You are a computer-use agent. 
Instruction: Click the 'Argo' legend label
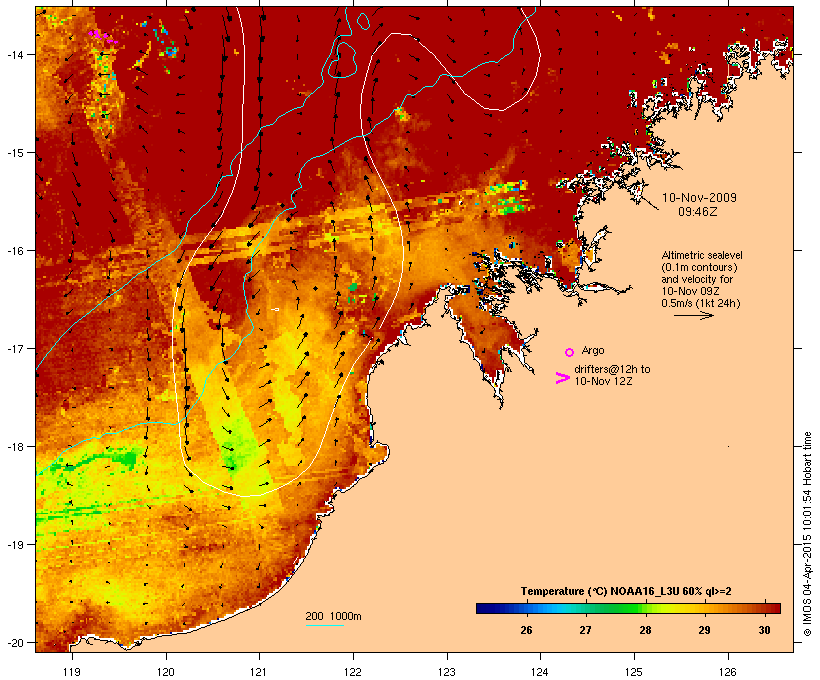(593, 350)
